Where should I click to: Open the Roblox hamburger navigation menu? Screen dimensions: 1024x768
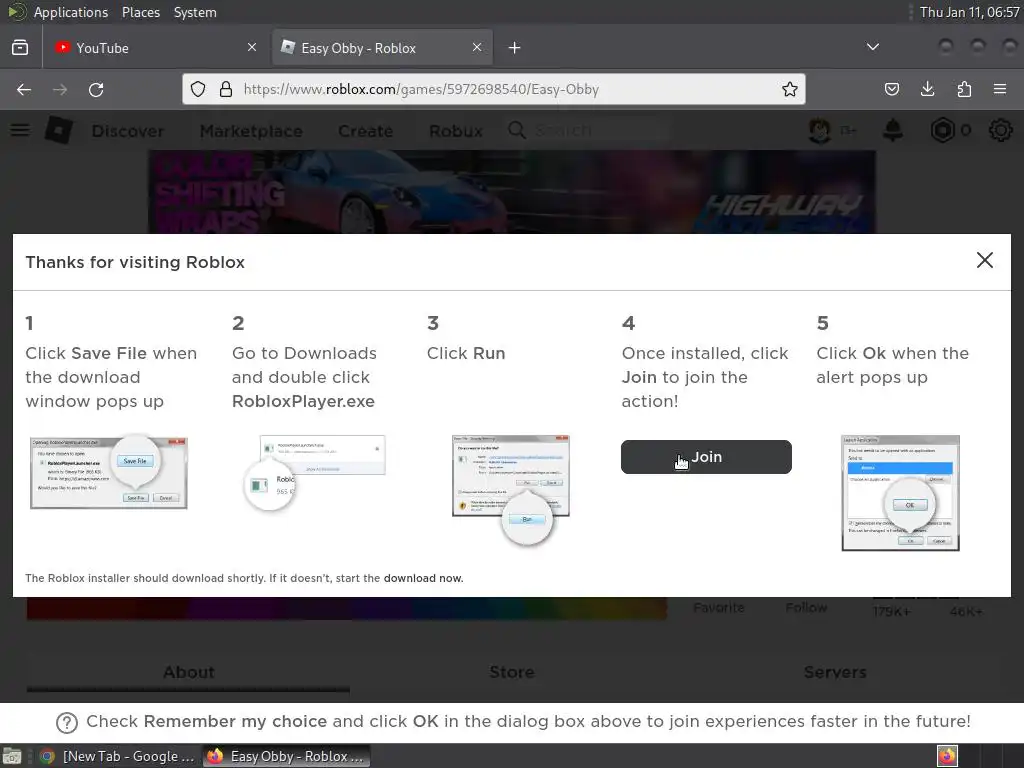[x=20, y=130]
